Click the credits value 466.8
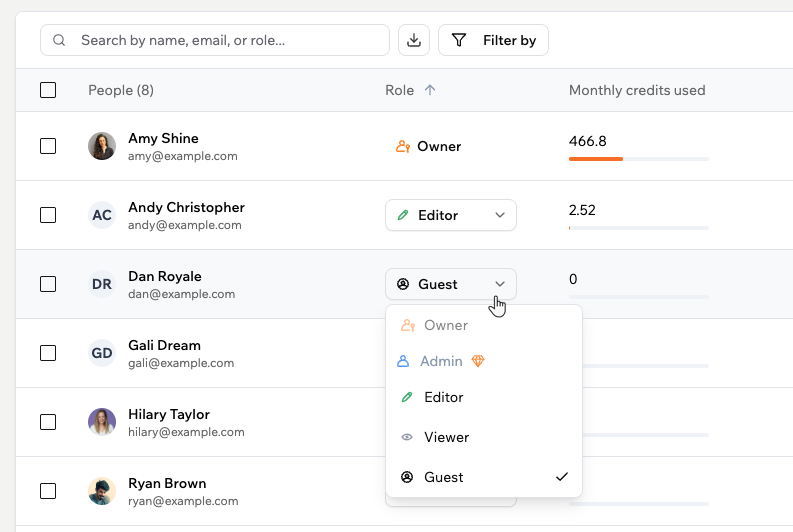 click(587, 141)
